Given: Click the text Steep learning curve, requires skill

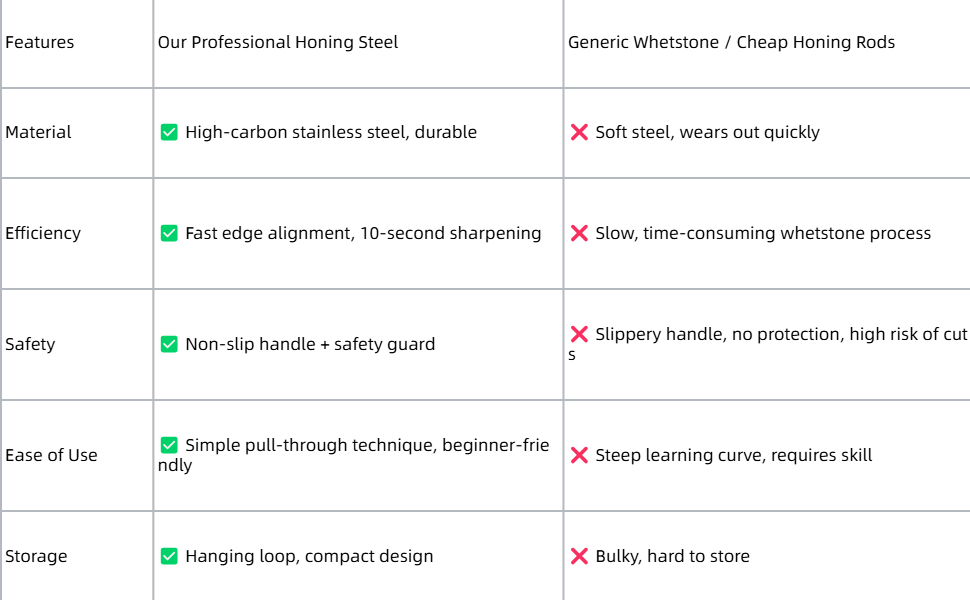Looking at the screenshot, I should point(734,455).
